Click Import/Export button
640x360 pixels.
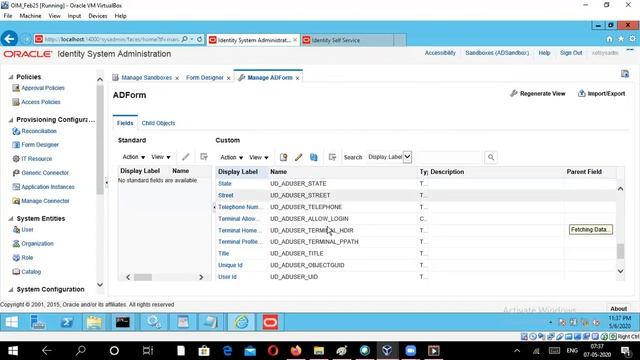(602, 93)
